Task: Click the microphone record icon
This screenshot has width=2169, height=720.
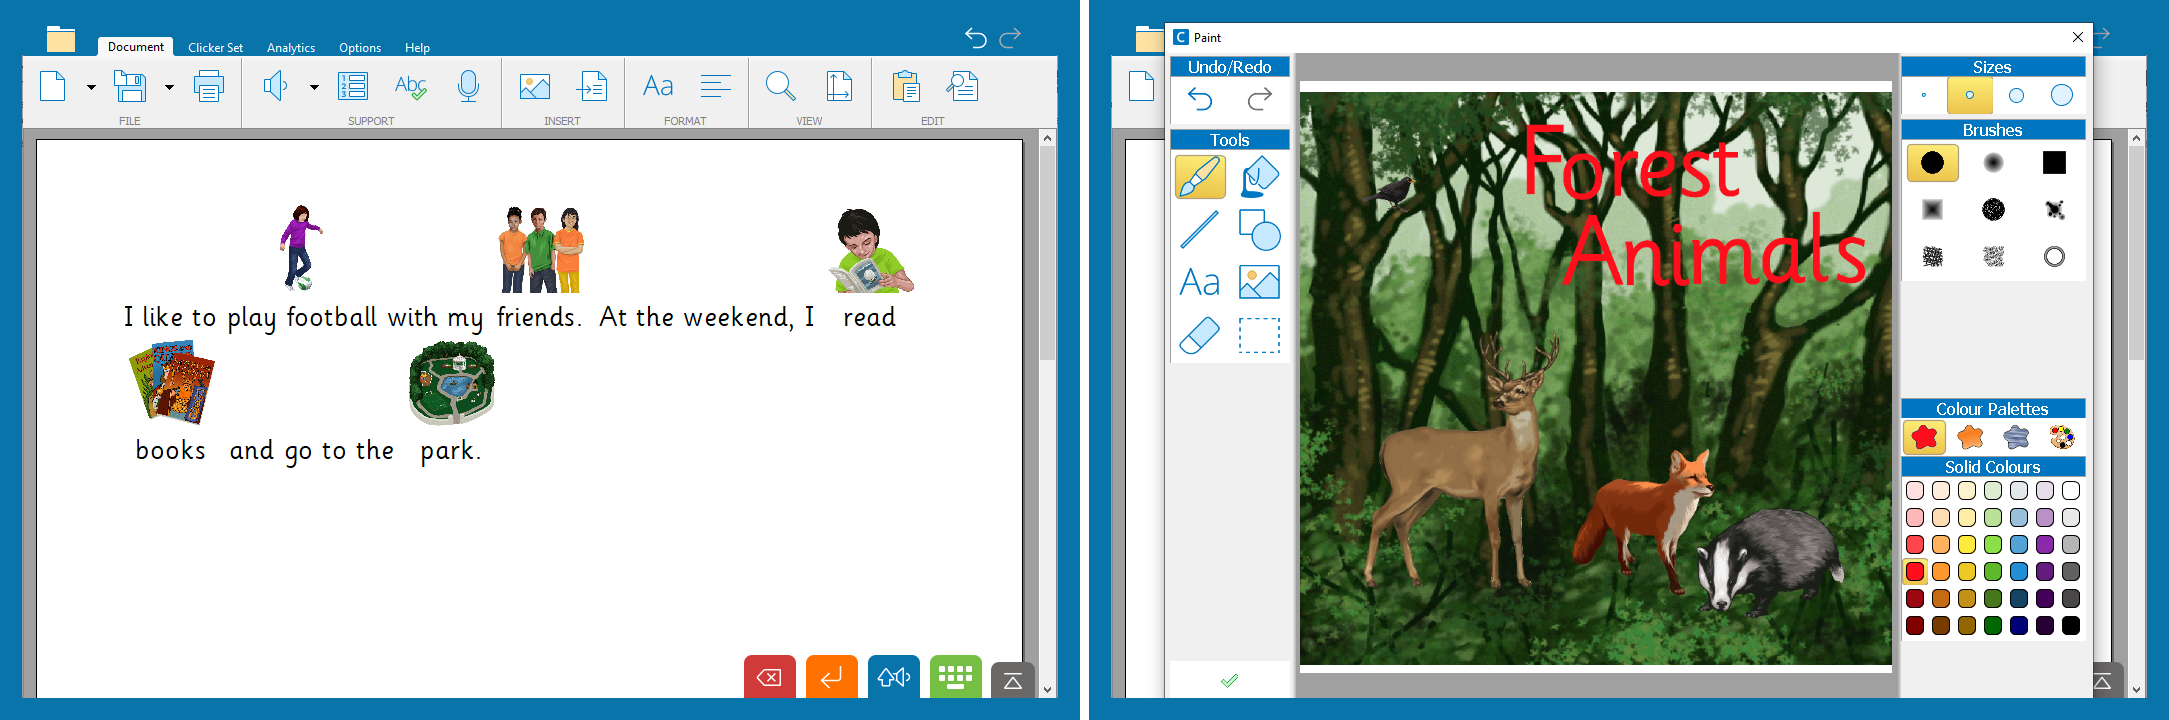Action: (x=468, y=87)
